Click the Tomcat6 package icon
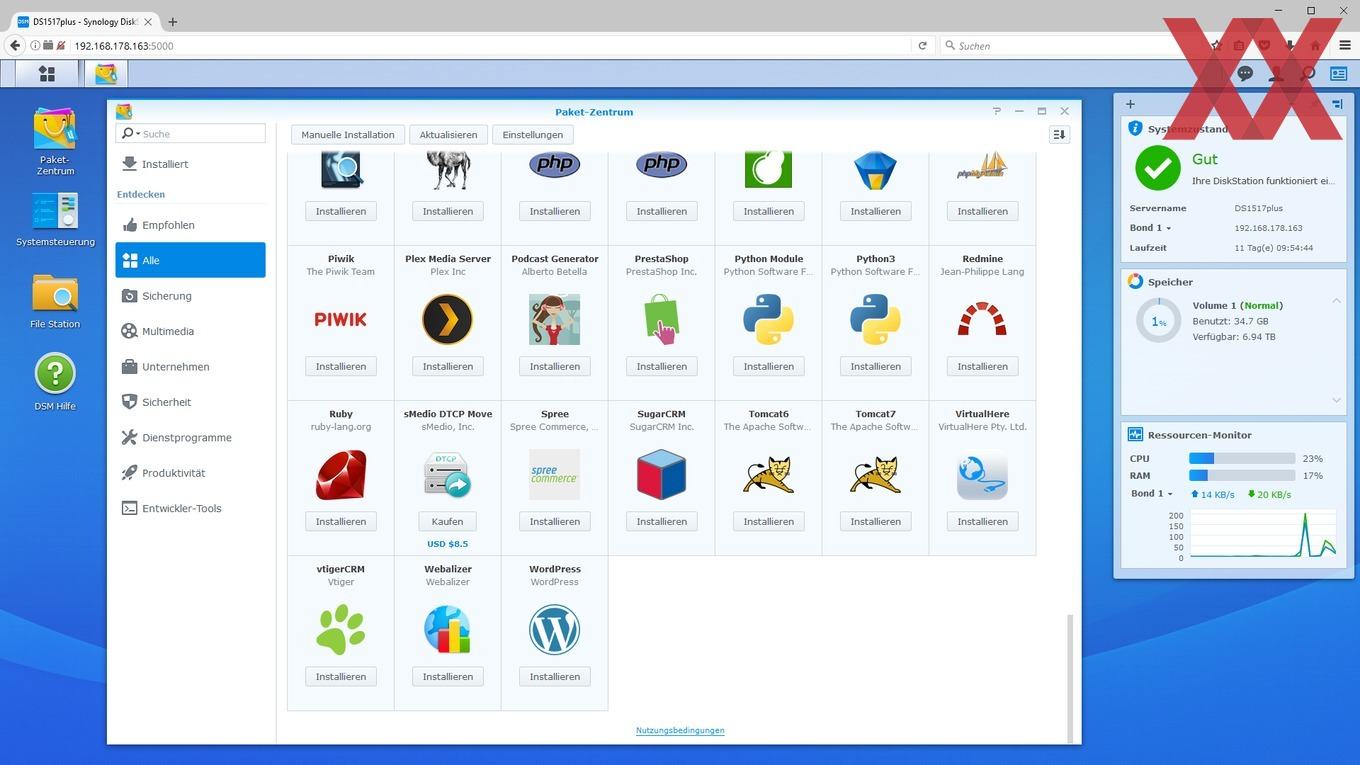The width and height of the screenshot is (1360, 765). [x=769, y=474]
